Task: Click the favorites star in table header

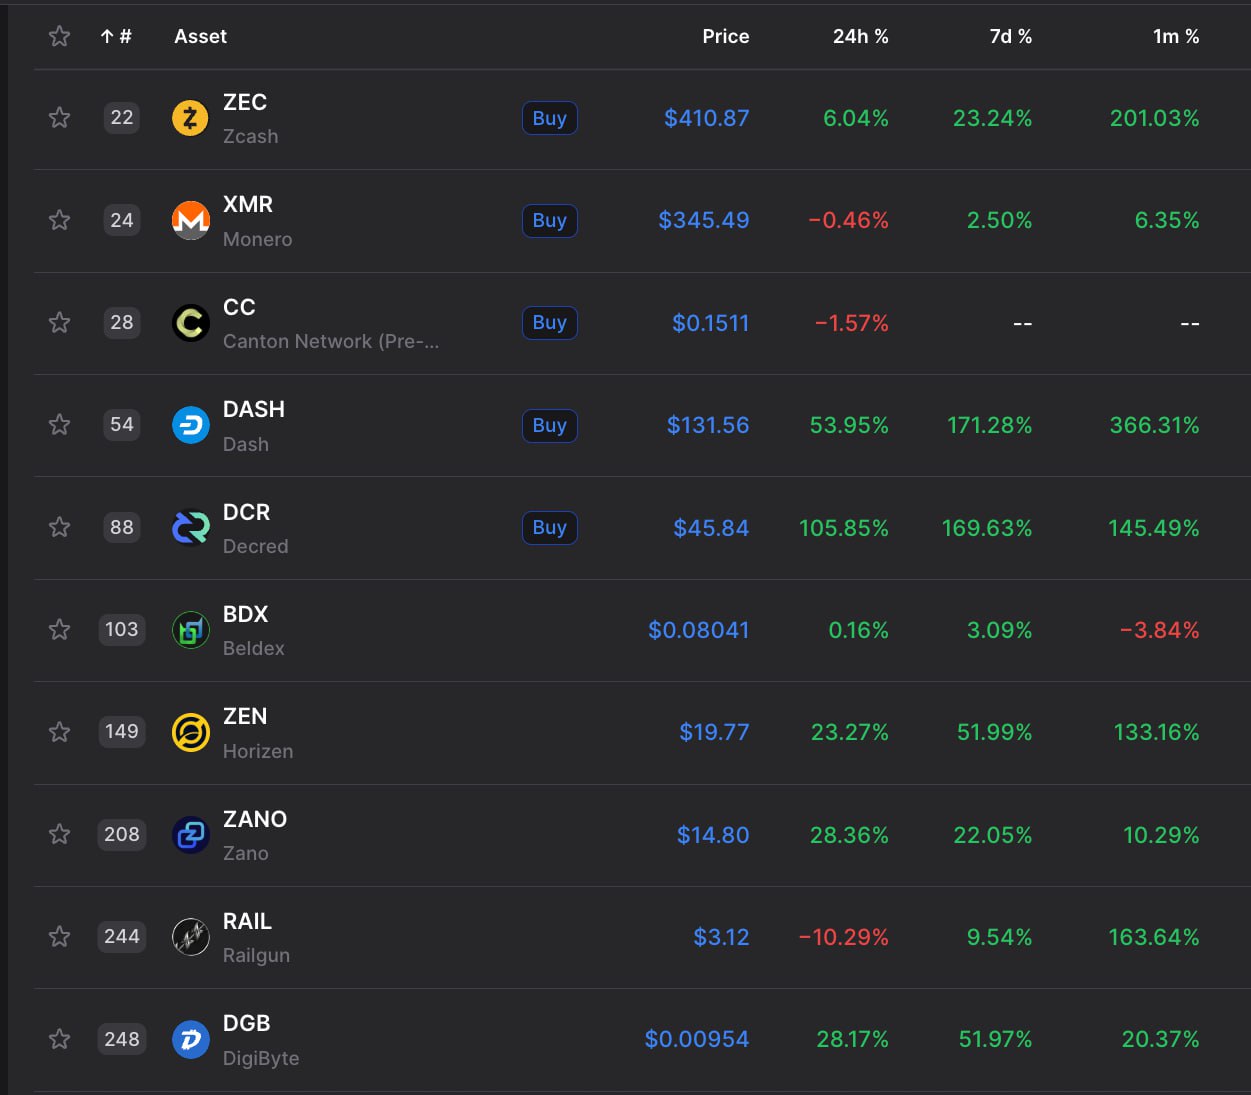Action: (x=60, y=37)
